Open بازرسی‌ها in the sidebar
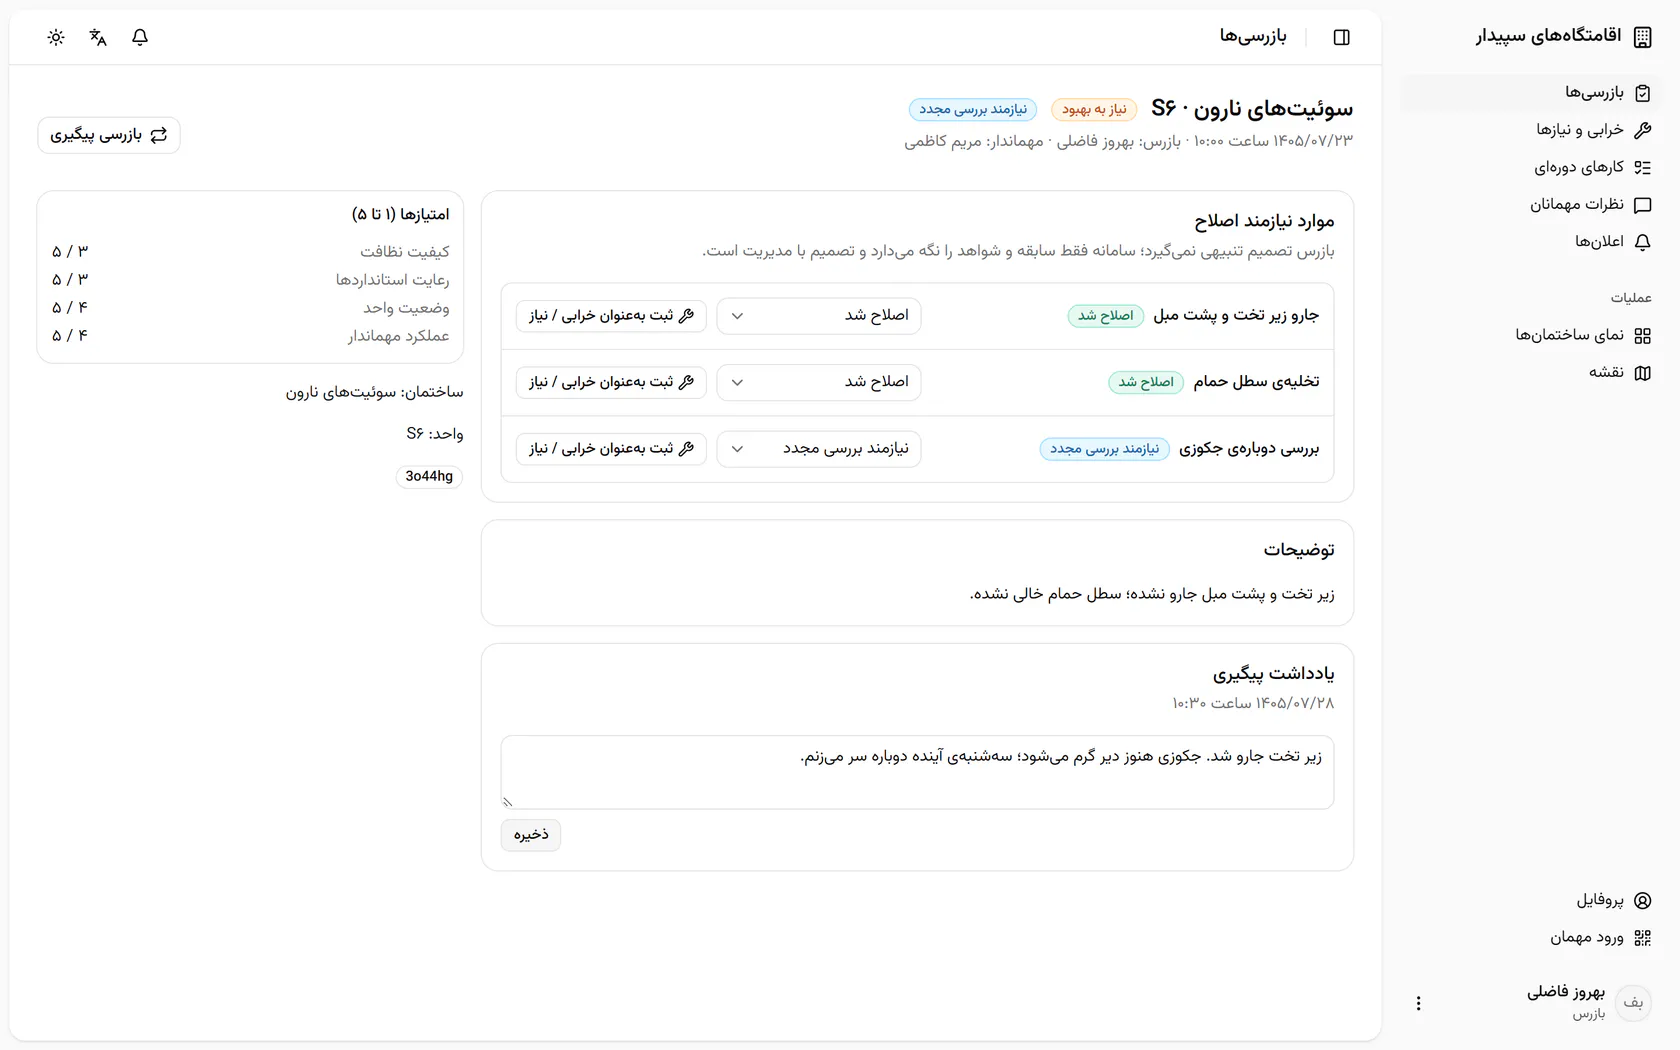The height and width of the screenshot is (1050, 1680). (1530, 93)
